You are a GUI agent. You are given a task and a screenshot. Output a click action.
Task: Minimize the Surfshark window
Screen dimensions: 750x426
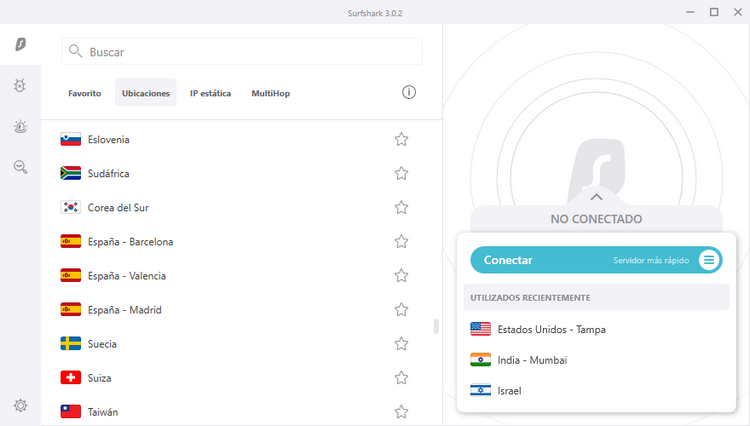click(x=690, y=12)
